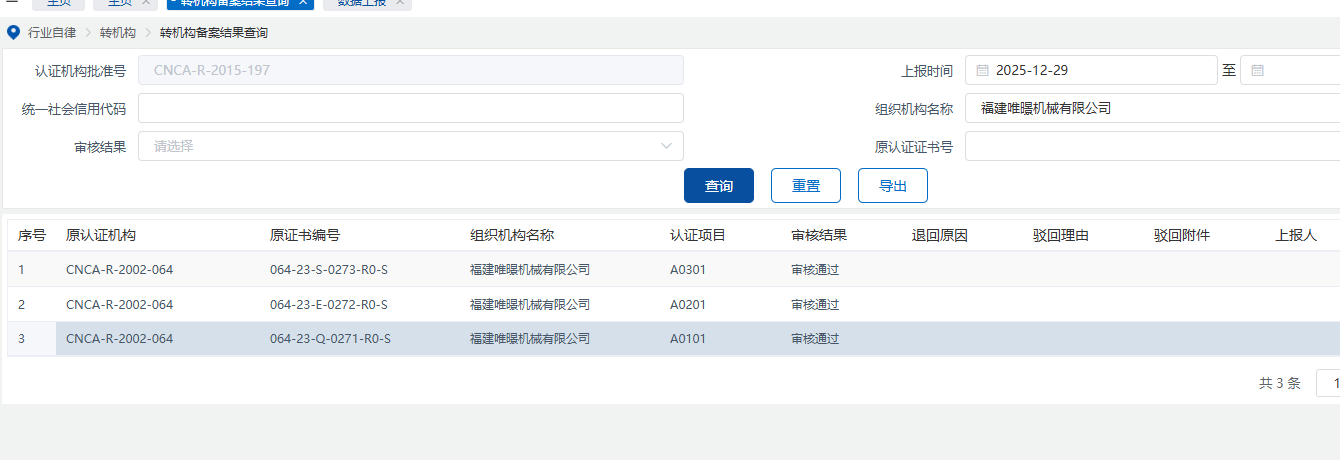Click the end date calendar icon
The height and width of the screenshot is (460, 1340).
1257,71
